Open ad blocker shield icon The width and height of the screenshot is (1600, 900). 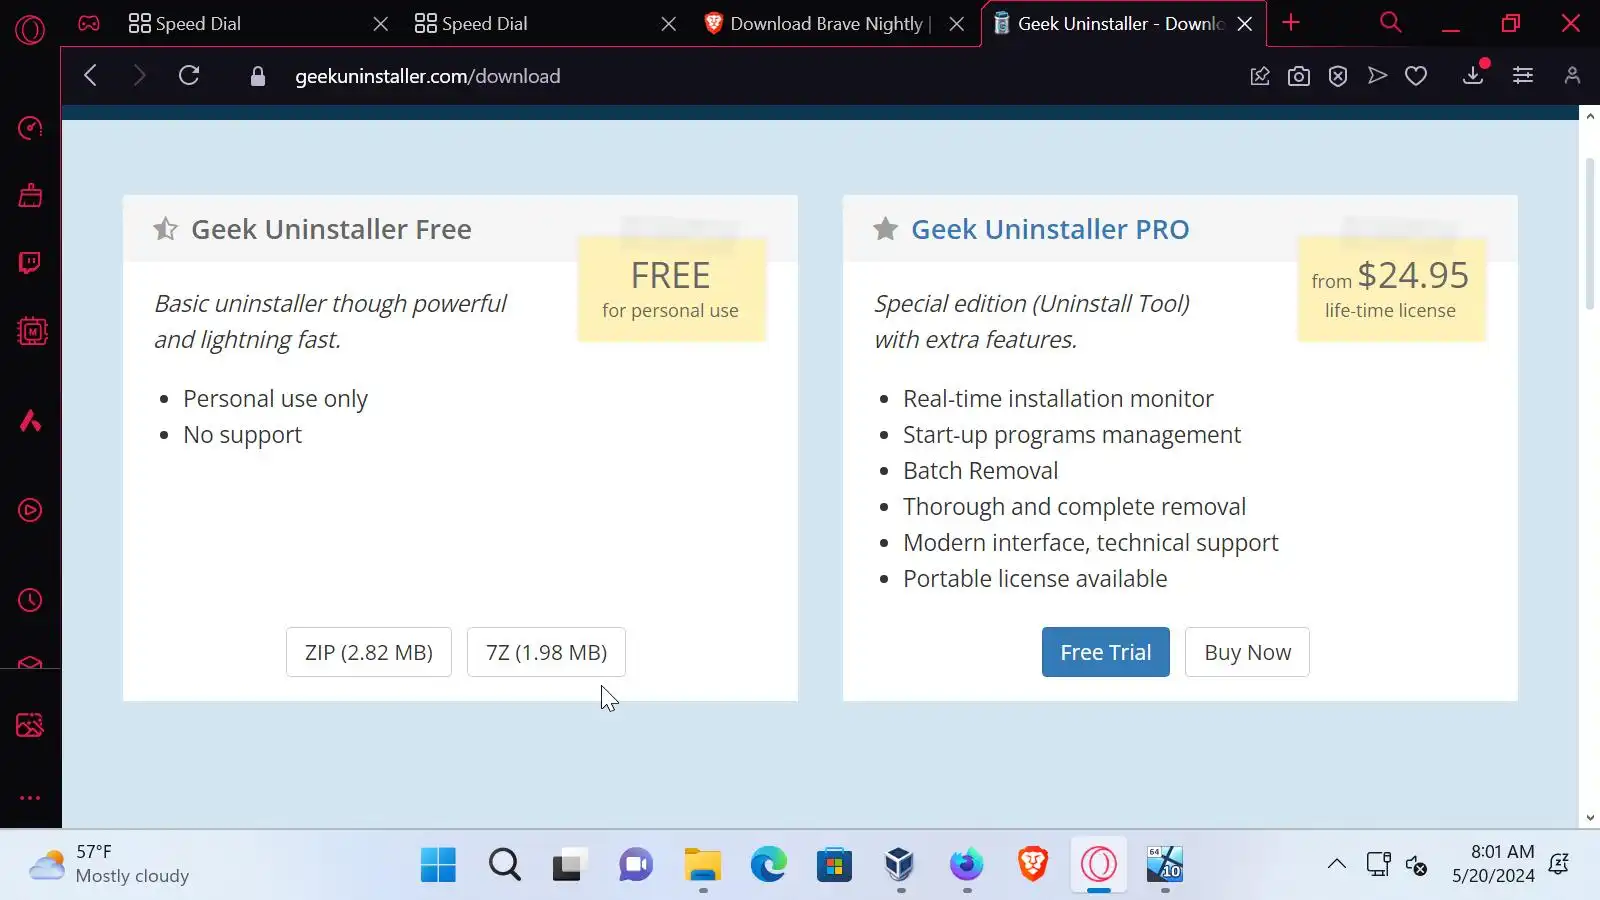pos(1338,76)
